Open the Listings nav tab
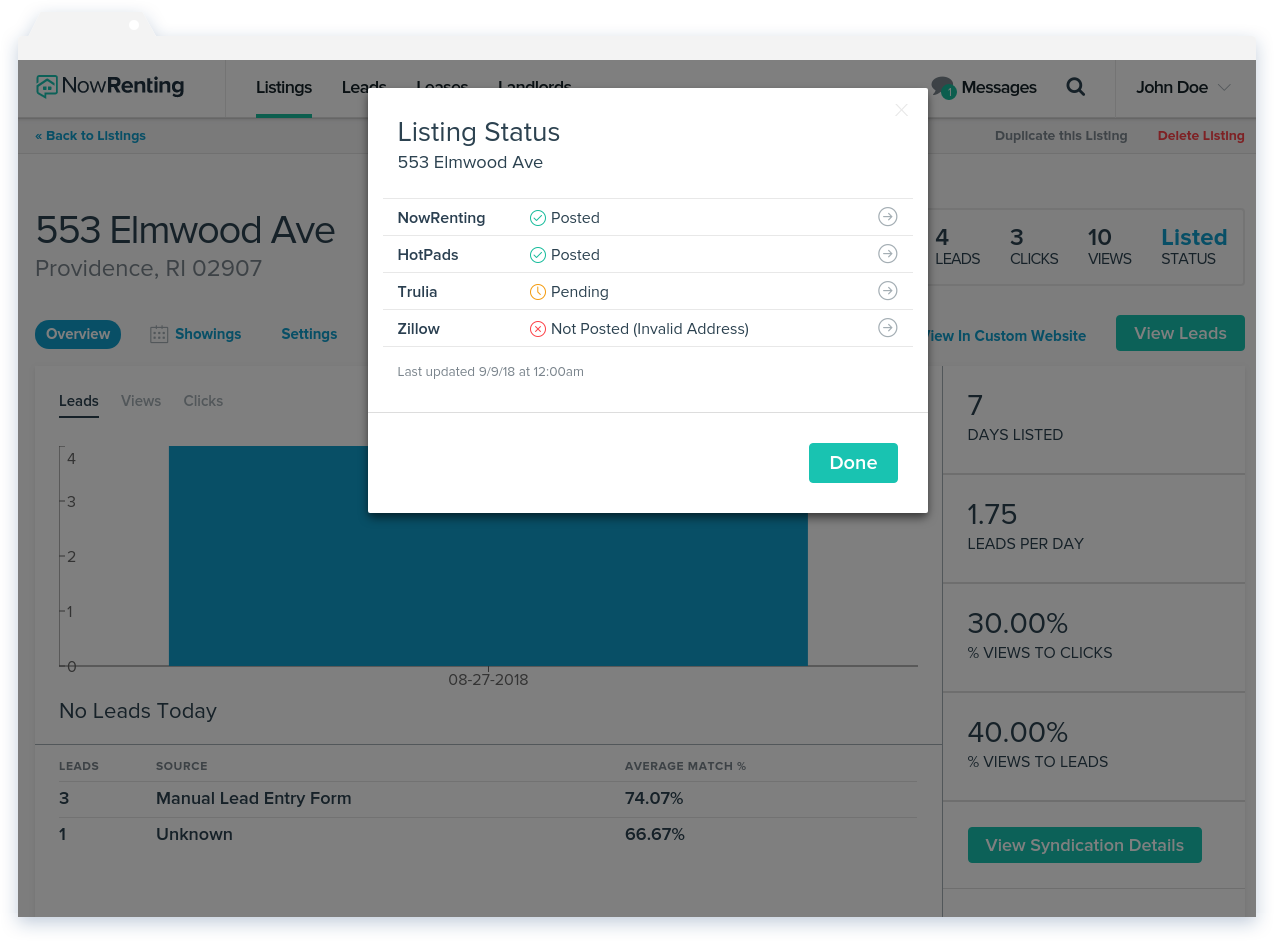Screen dimensions: 1274x941 click(x=284, y=88)
